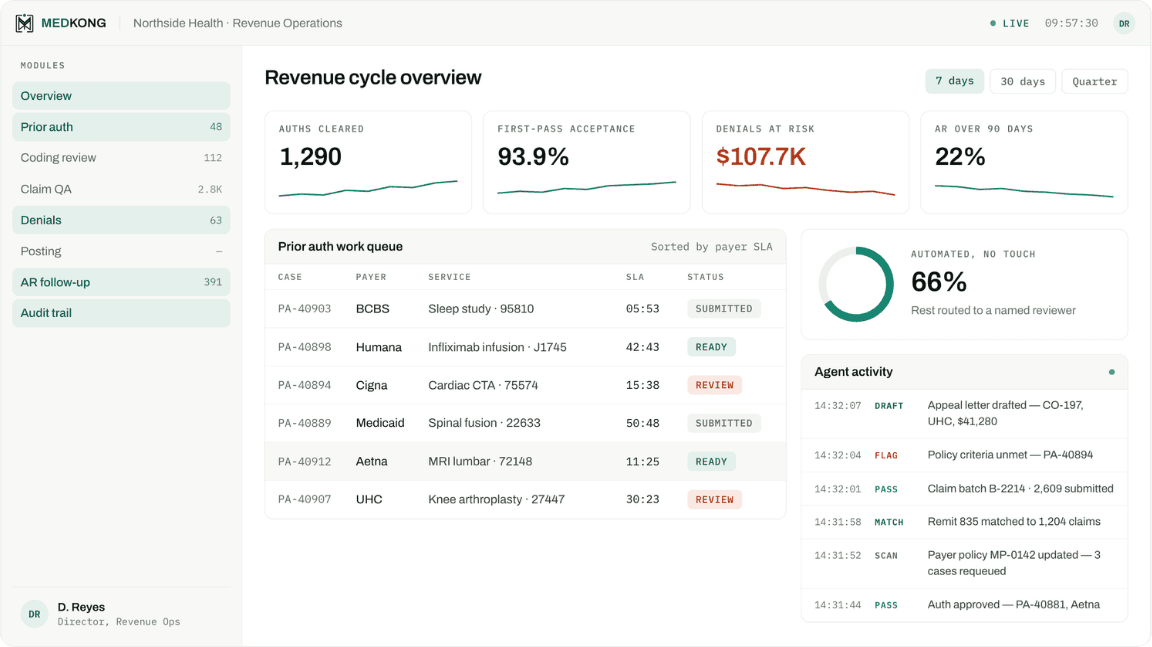Go to AR follow-up module
Image resolution: width=1152 pixels, height=647 pixels.
coord(121,282)
